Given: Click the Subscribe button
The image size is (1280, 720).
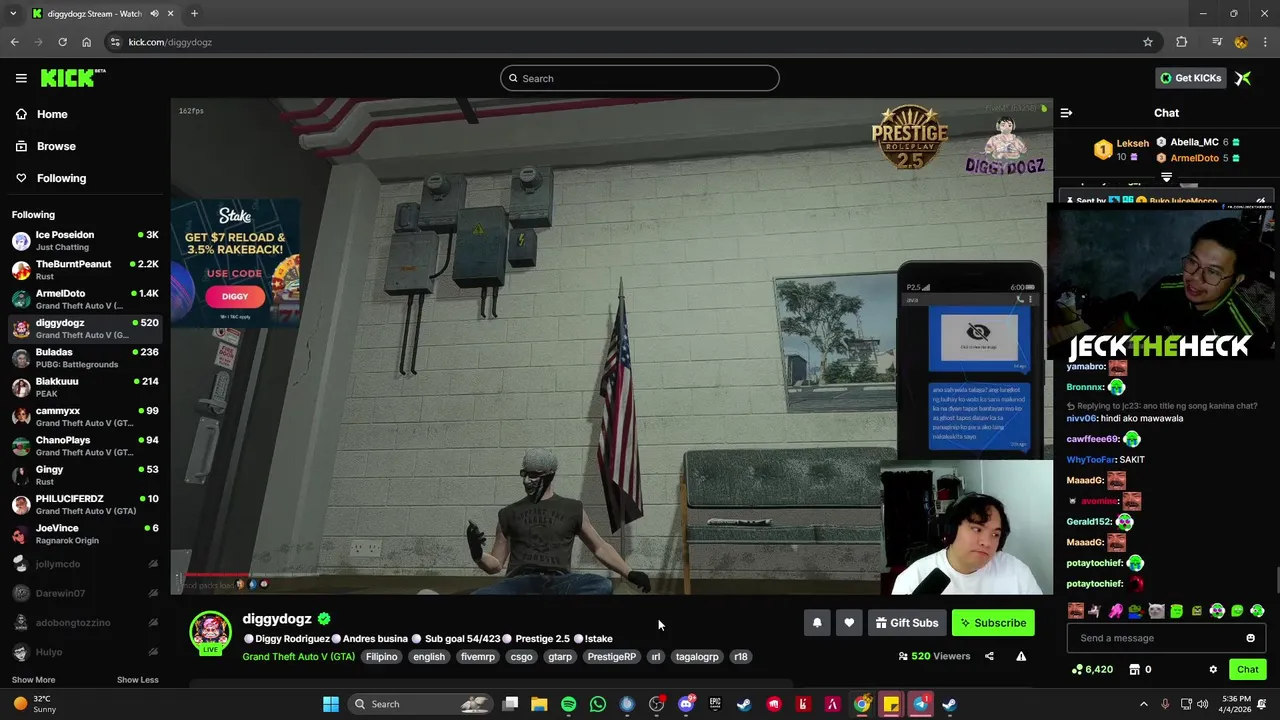Looking at the screenshot, I should coord(993,623).
